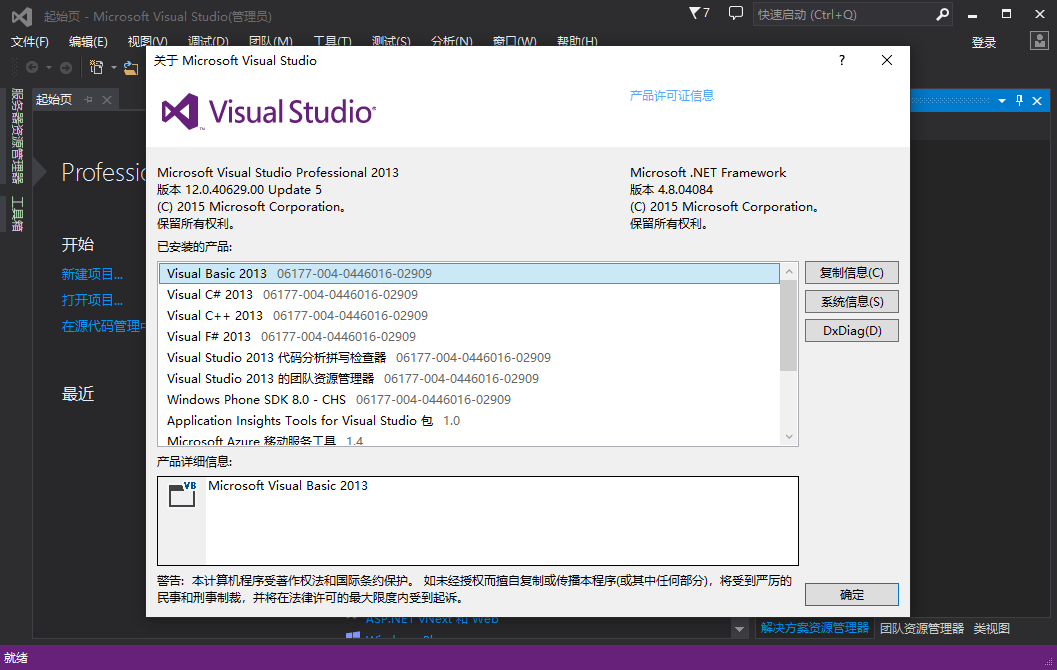Switch to the 起始页 tab
The width and height of the screenshot is (1057, 670).
[x=54, y=100]
